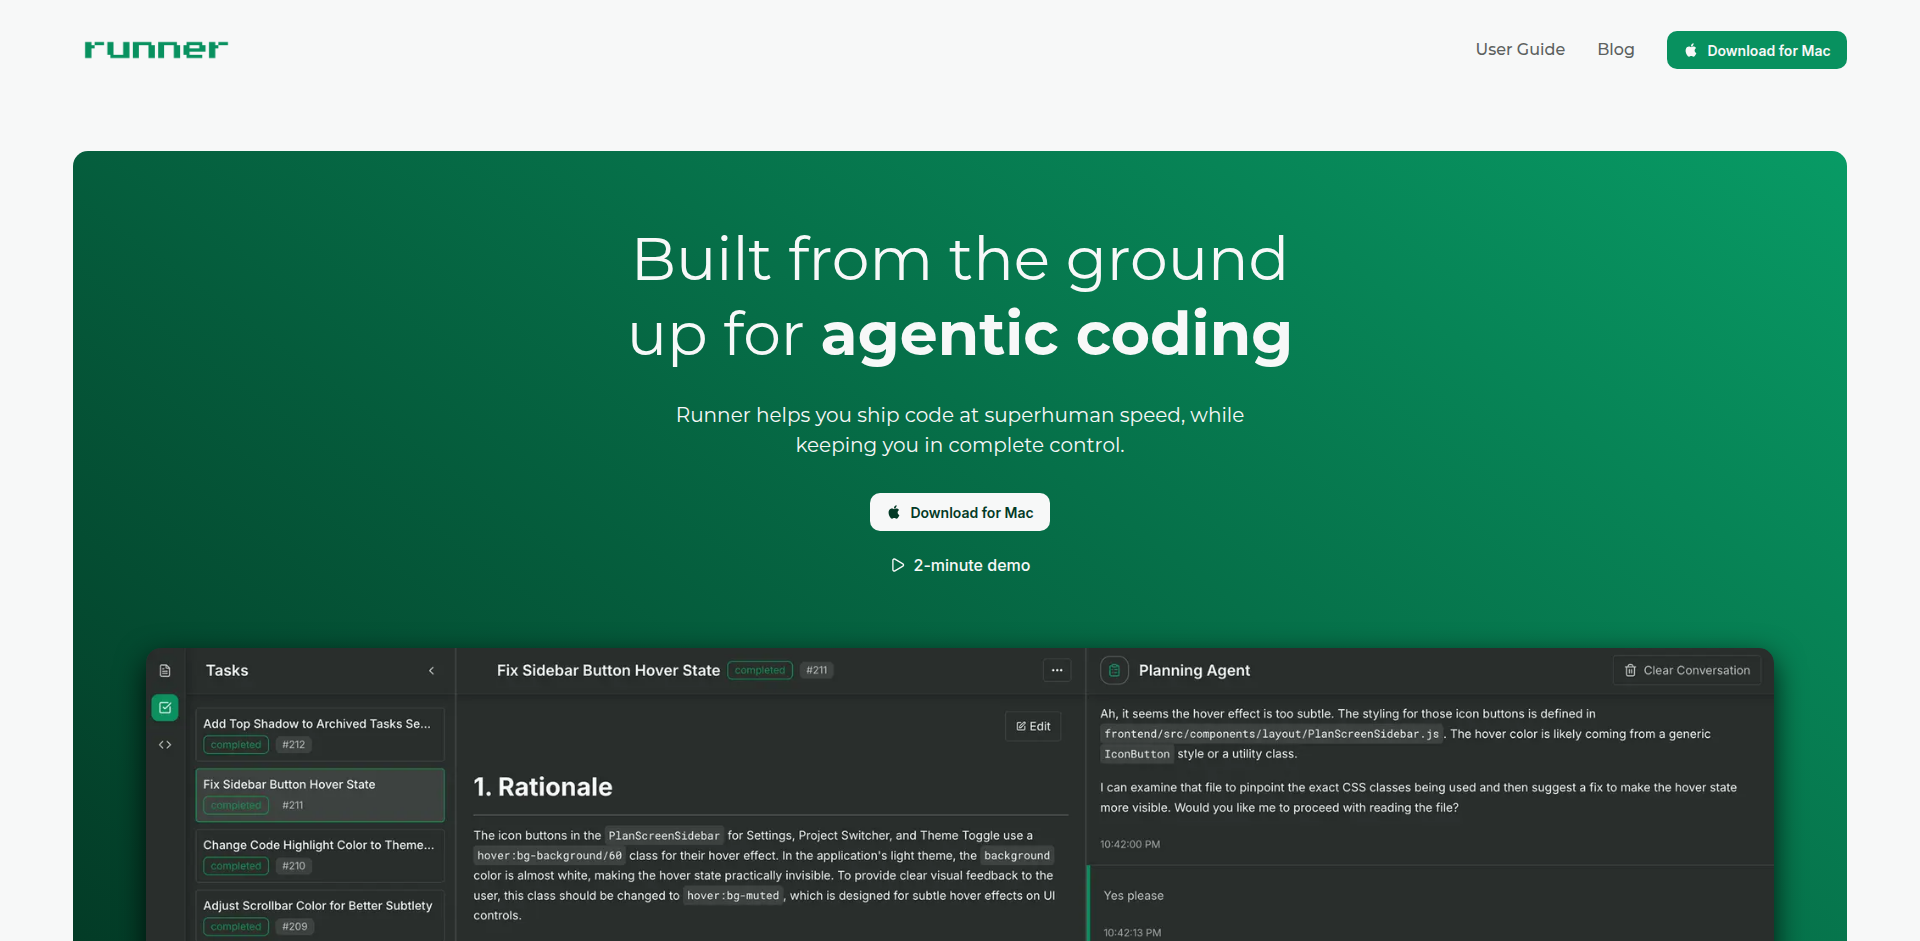Click the completed badge of task #212

236,745
